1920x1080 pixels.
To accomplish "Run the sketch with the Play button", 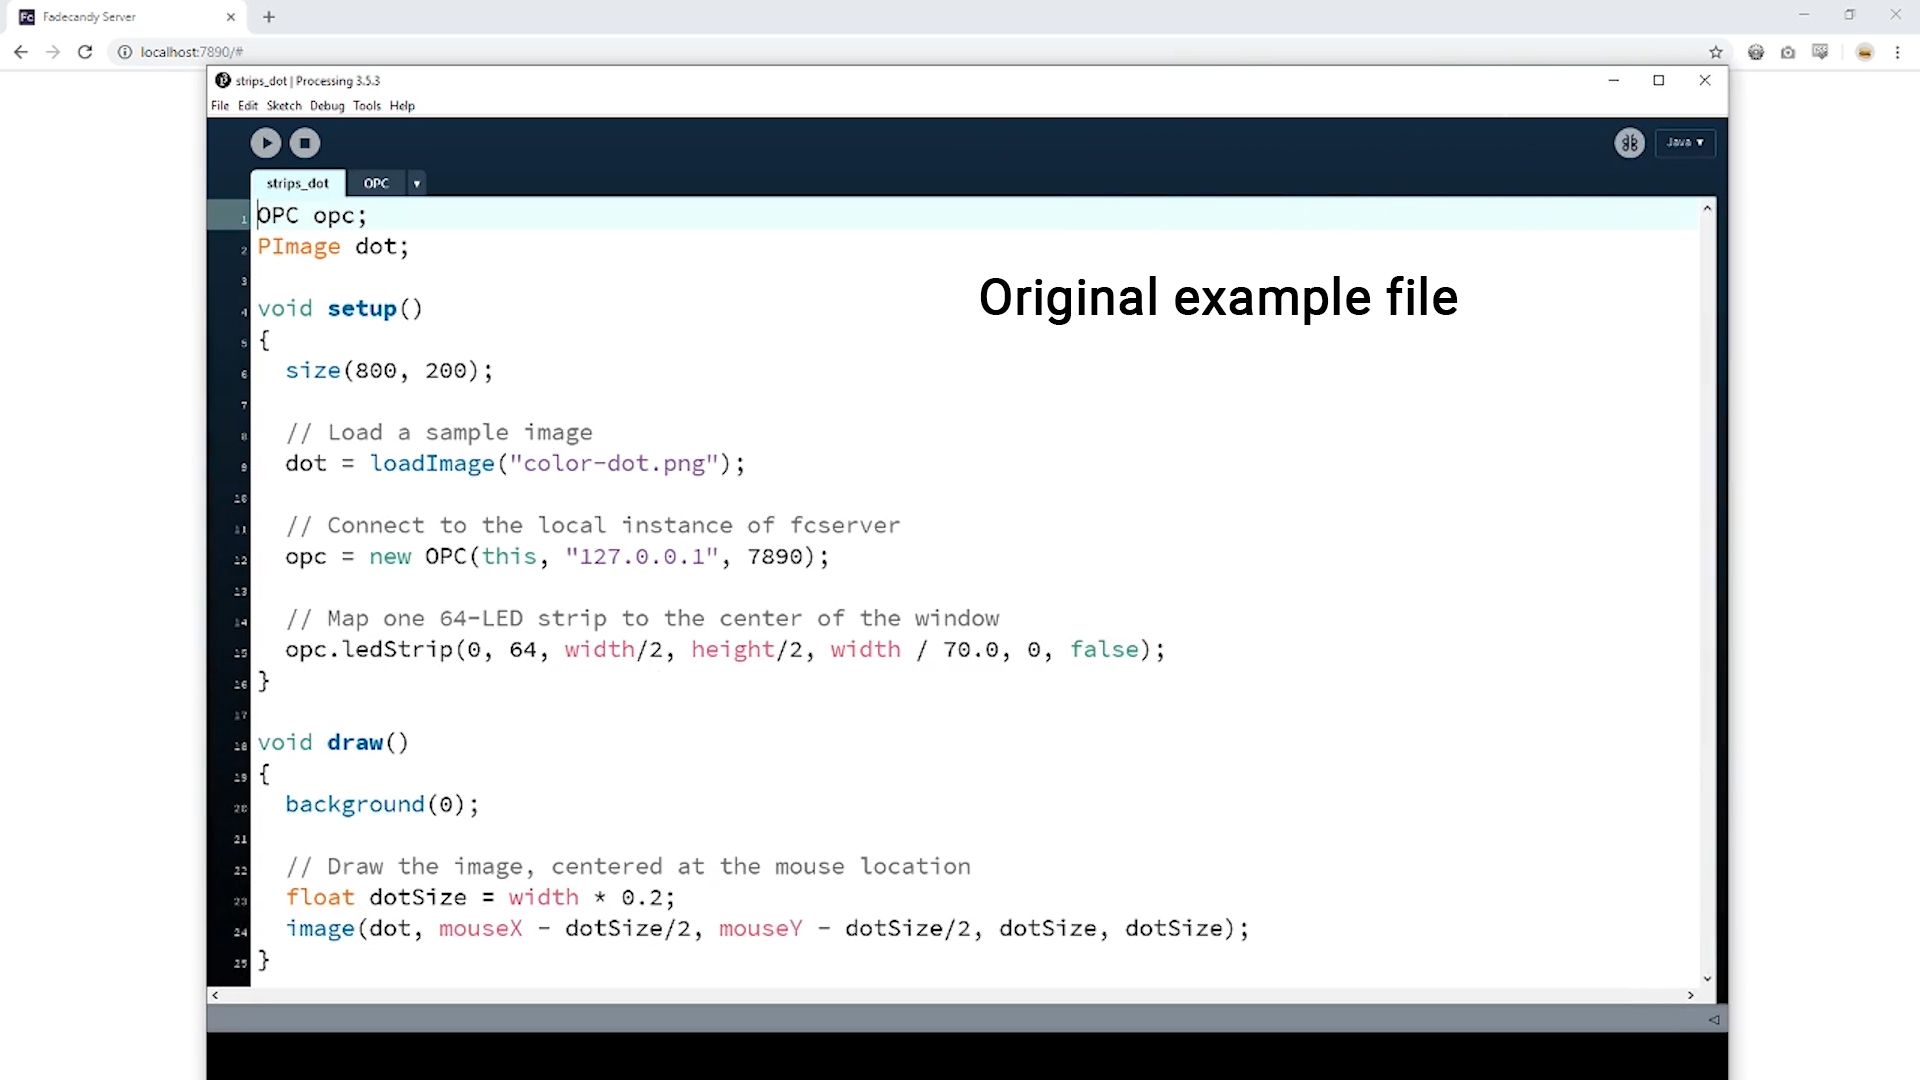I will (x=266, y=143).
